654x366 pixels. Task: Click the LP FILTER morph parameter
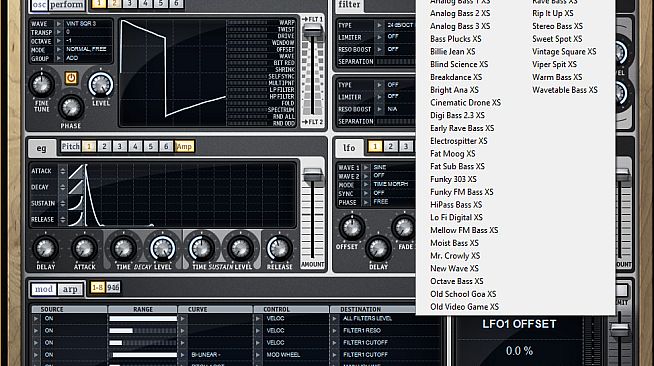pyautogui.click(x=282, y=90)
